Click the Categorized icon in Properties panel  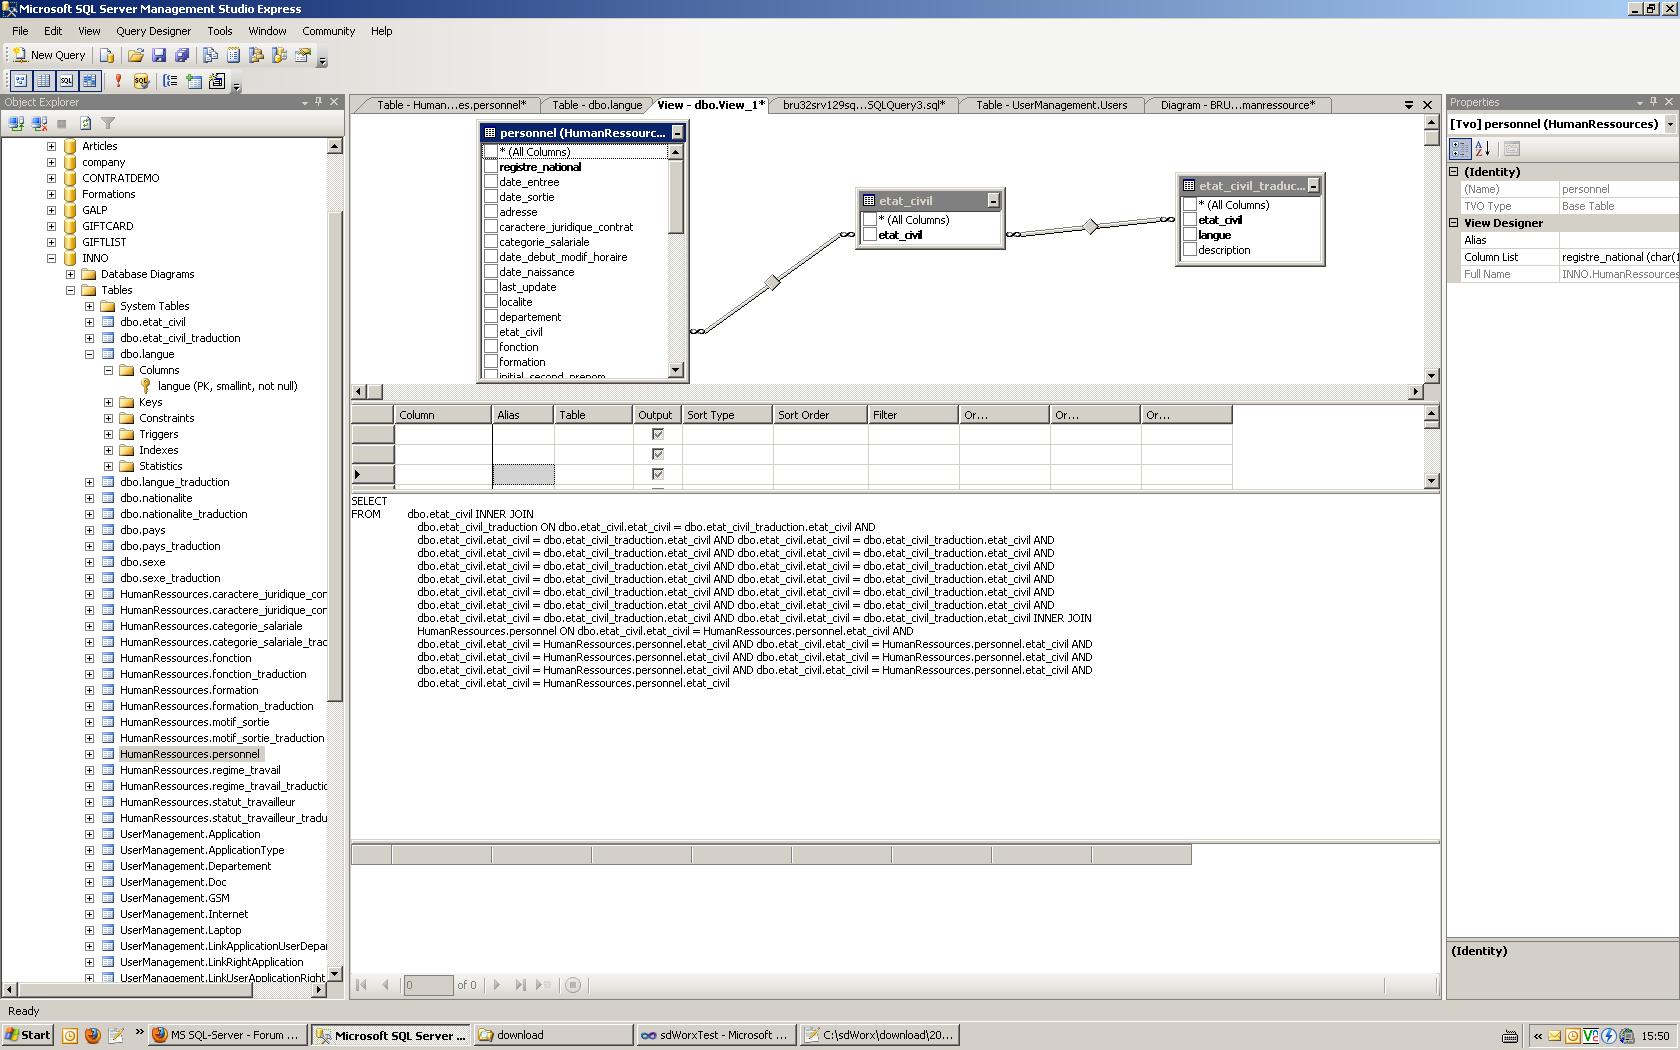pyautogui.click(x=1460, y=149)
